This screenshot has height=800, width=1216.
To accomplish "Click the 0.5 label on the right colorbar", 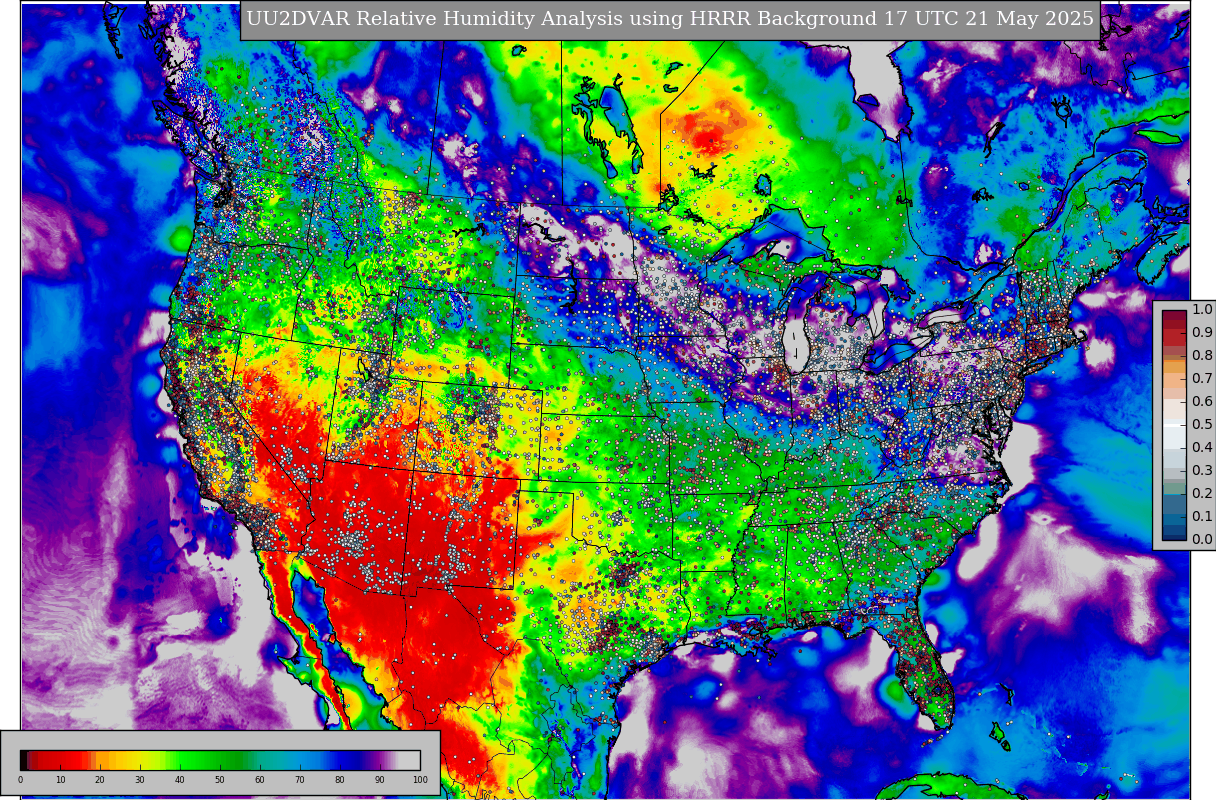I will (x=1202, y=425).
